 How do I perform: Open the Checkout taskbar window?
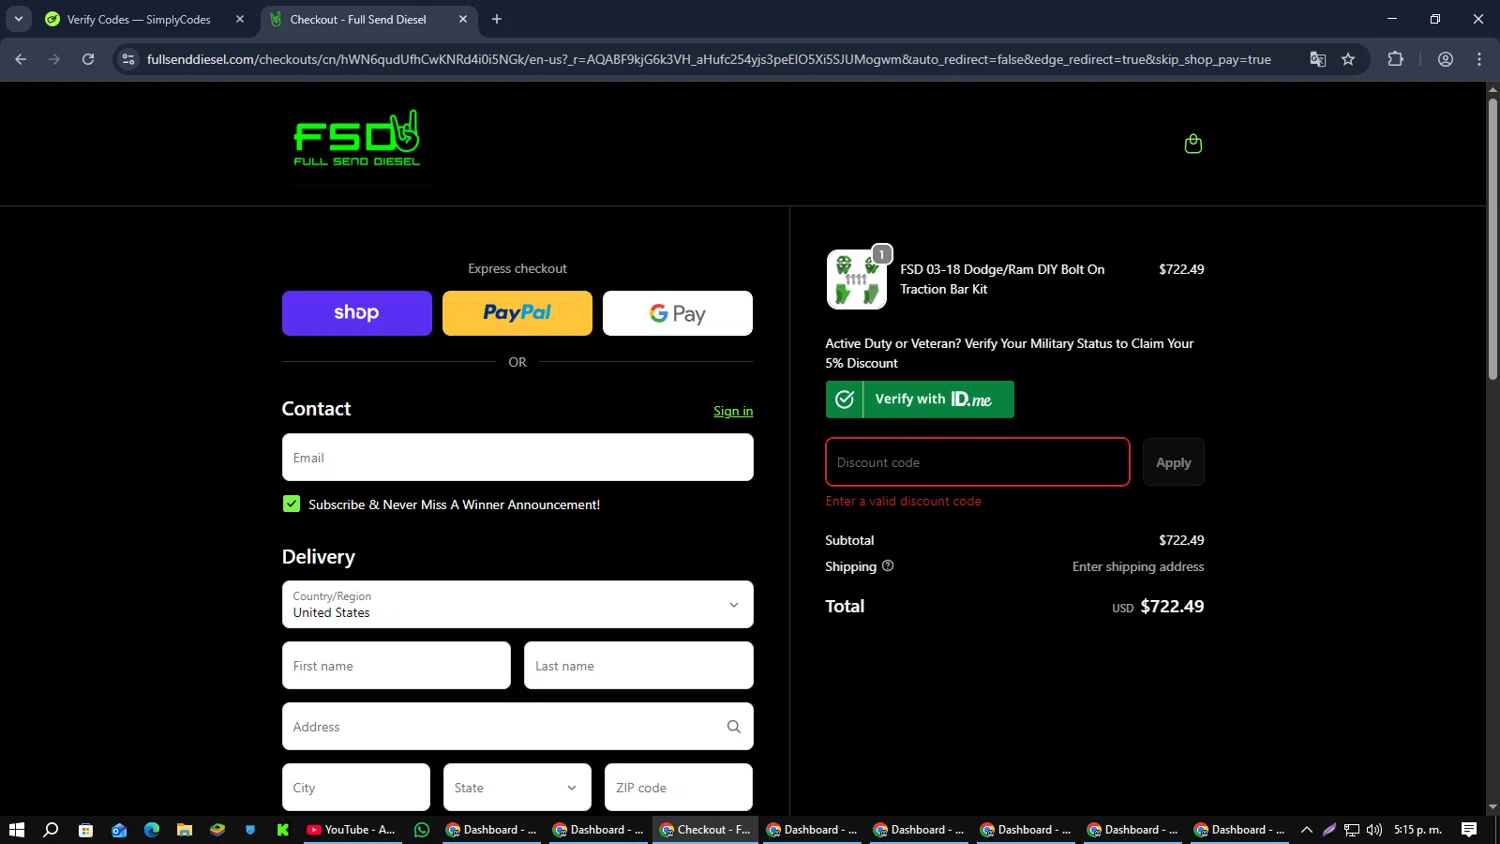pos(705,830)
